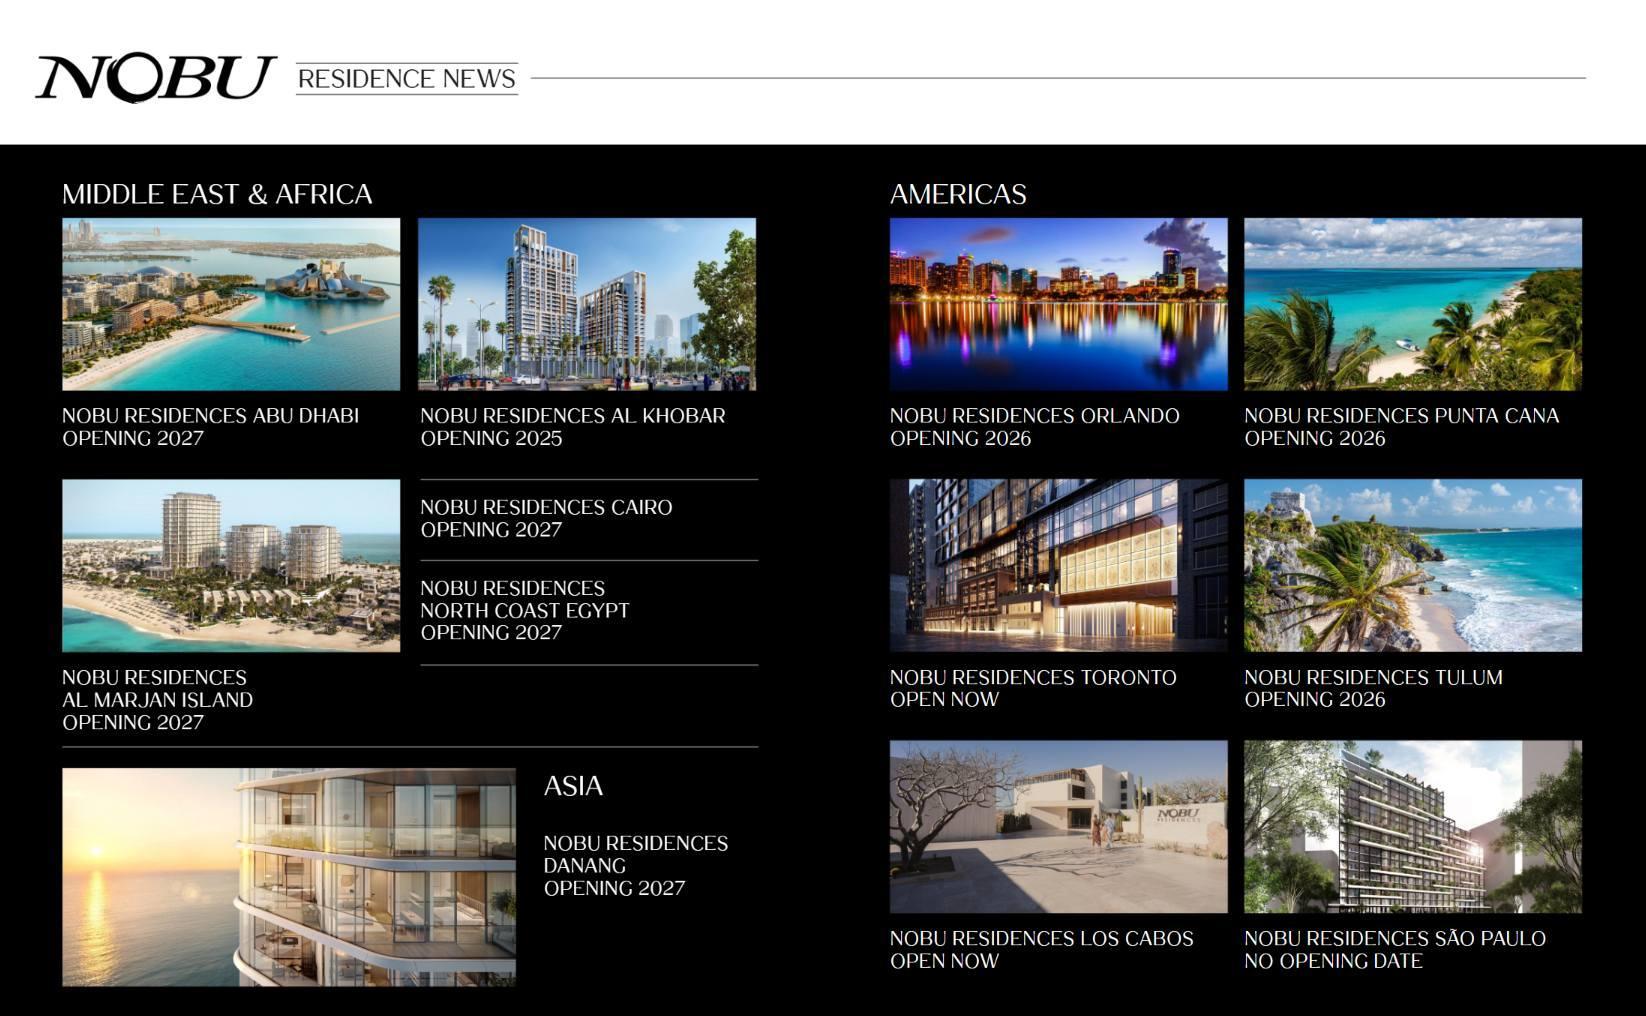This screenshot has height=1016, width=1646.
Task: Click the Orlando skyline photo
Action: point(1058,301)
